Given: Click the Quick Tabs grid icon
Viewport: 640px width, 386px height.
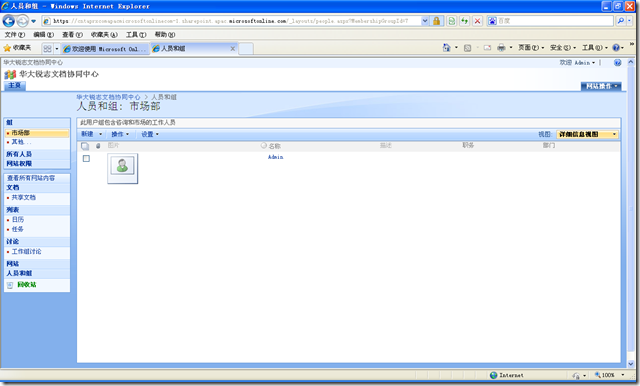Looking at the screenshot, I should click(47, 49).
